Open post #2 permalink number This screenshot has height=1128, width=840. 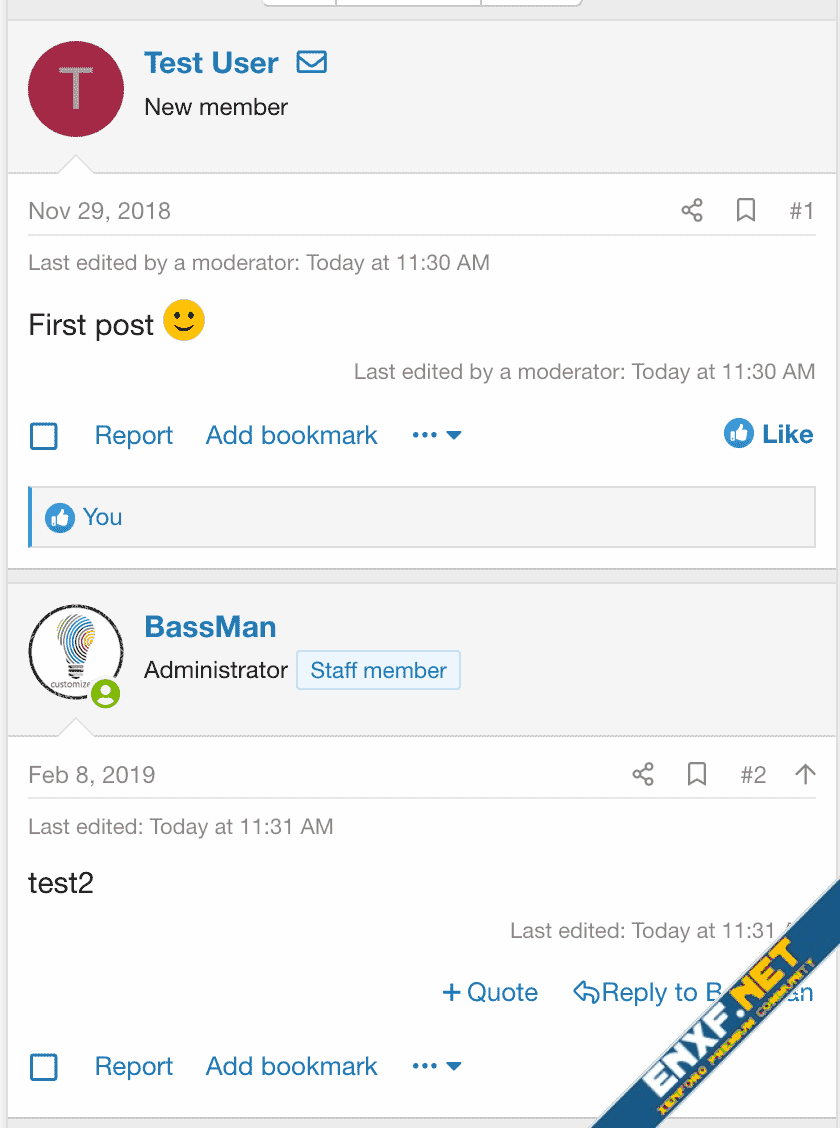click(753, 775)
